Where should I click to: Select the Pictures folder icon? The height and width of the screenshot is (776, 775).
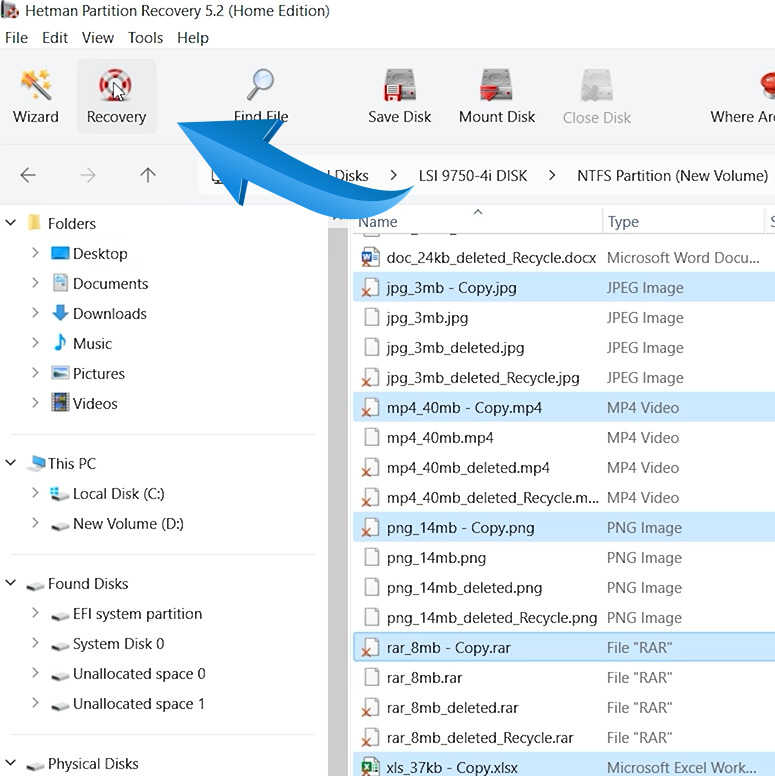point(60,373)
